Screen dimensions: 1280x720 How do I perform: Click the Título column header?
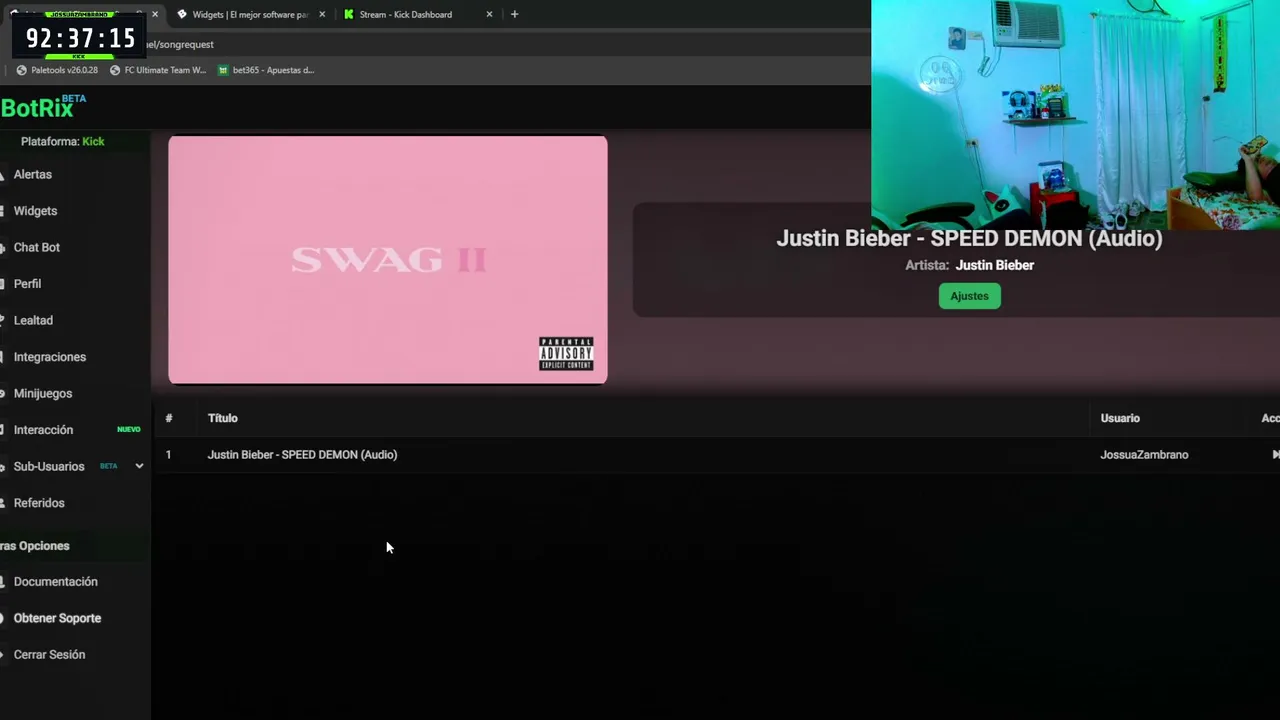222,418
